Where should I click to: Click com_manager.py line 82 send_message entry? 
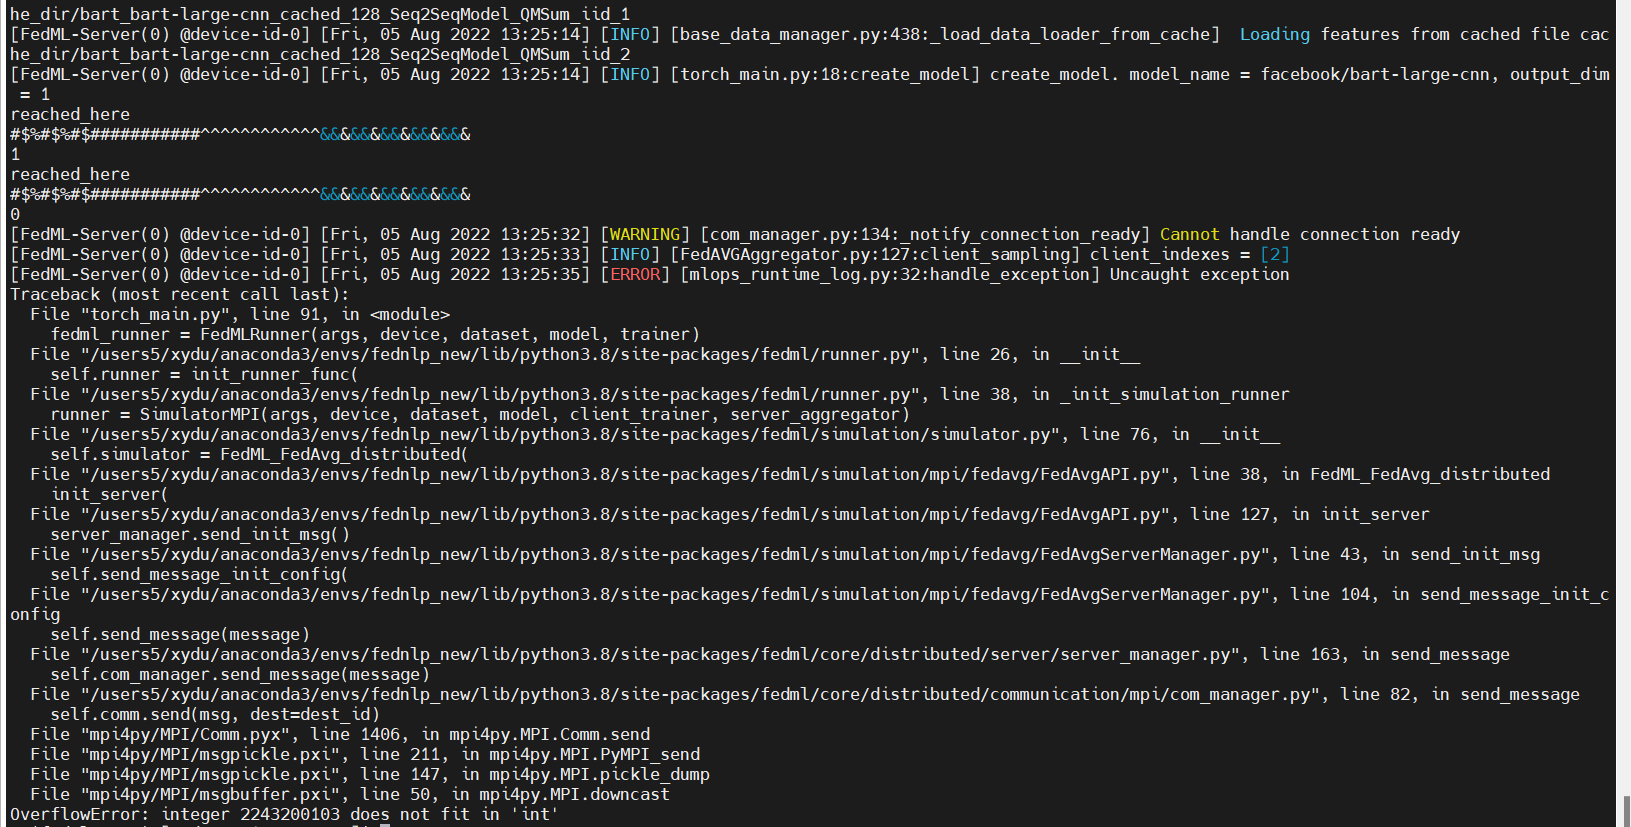[x=805, y=694]
